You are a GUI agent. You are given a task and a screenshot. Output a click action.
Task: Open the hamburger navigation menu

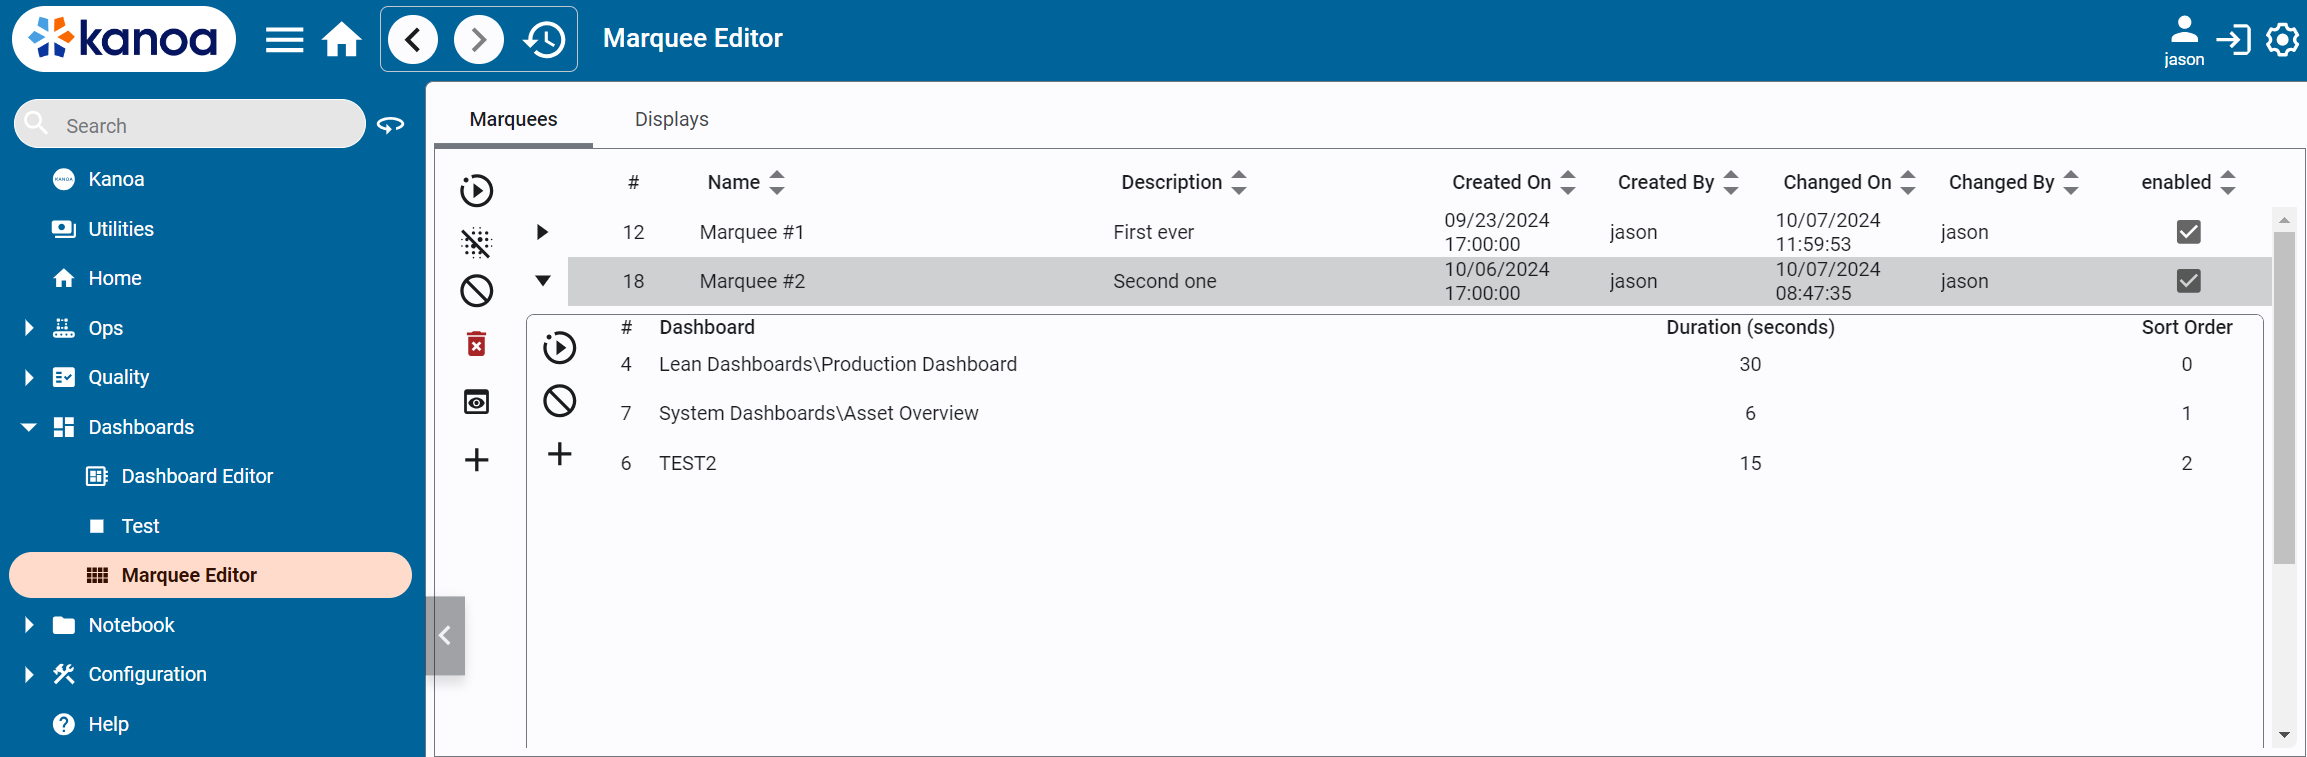coord(284,40)
